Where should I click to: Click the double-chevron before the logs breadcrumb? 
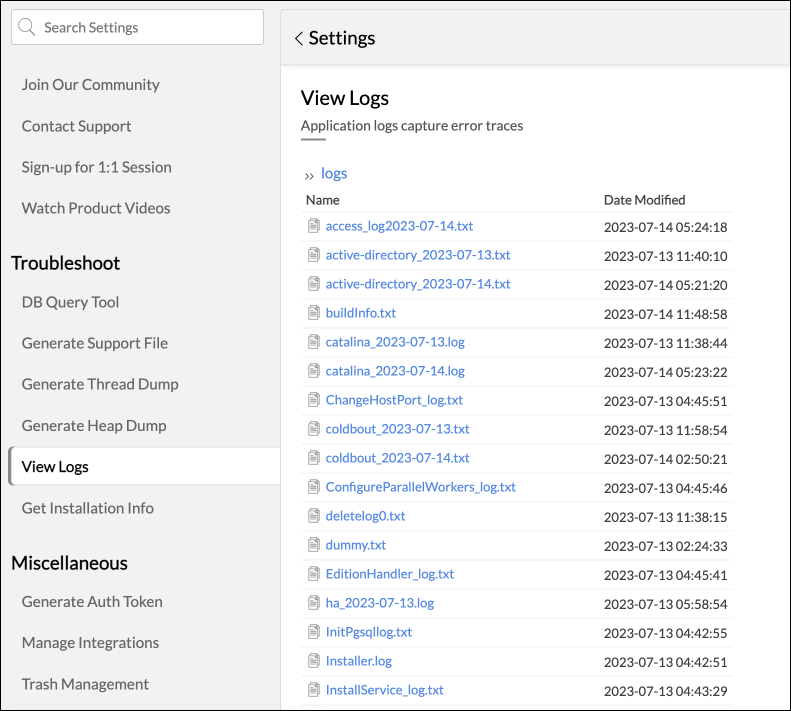tap(309, 175)
